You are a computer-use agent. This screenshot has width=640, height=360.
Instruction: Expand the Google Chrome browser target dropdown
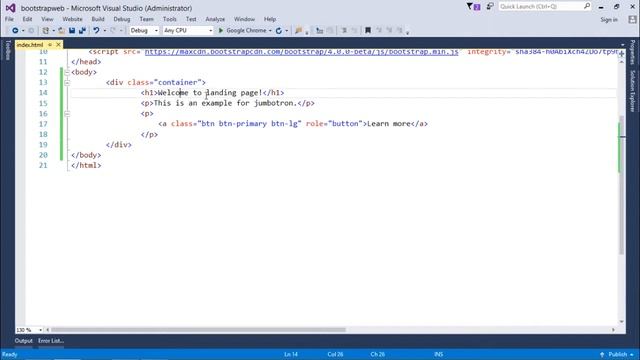coord(270,31)
